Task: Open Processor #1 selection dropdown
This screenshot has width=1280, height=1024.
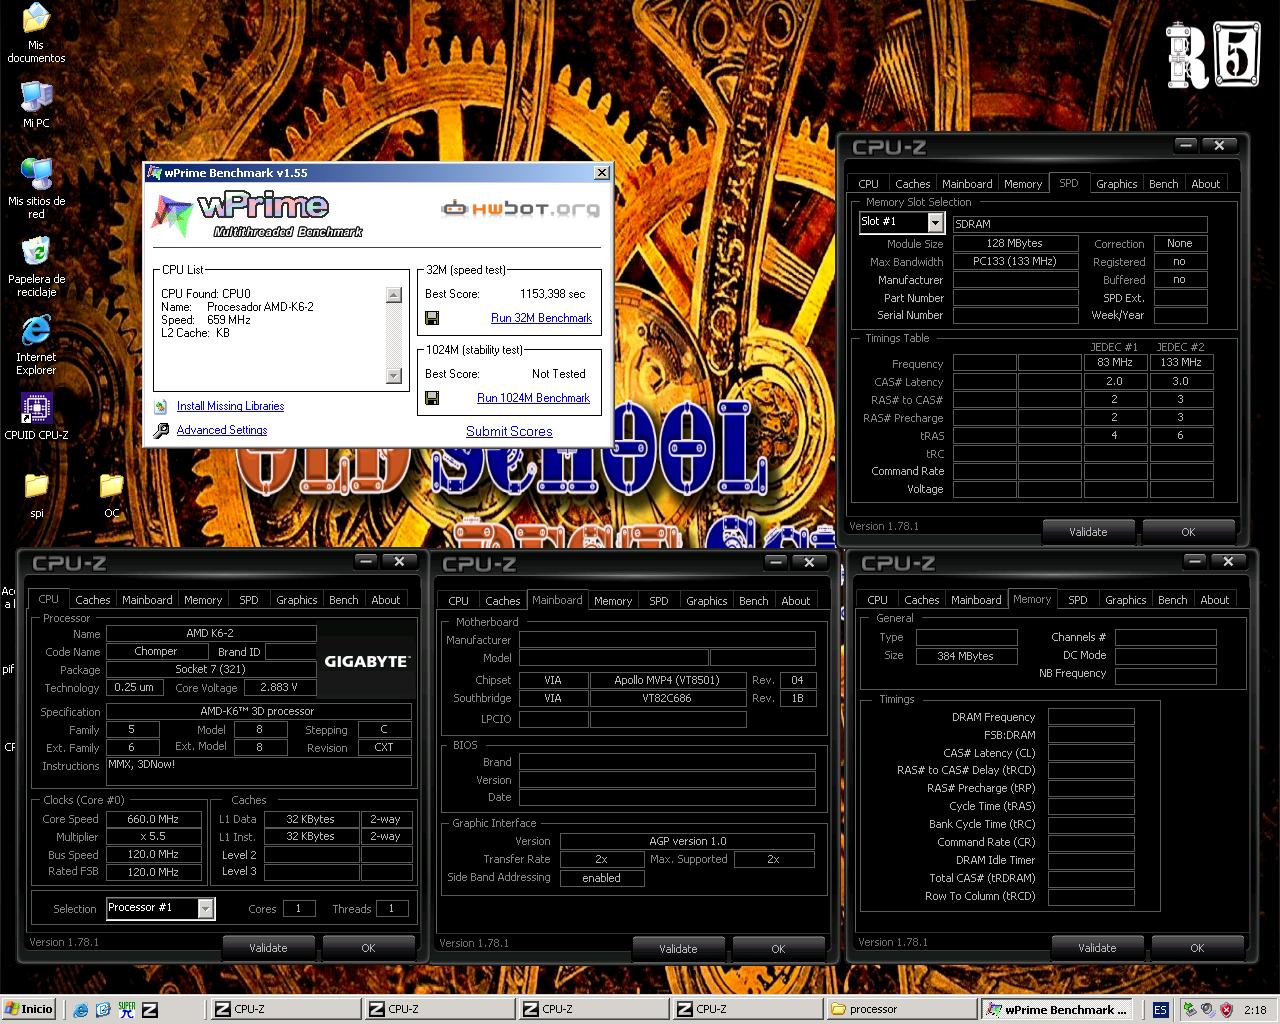Action: 205,908
